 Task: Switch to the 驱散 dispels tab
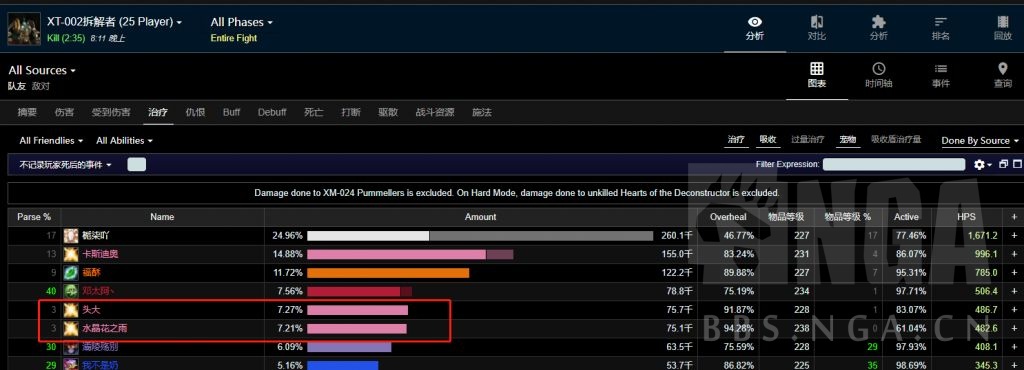coord(388,112)
